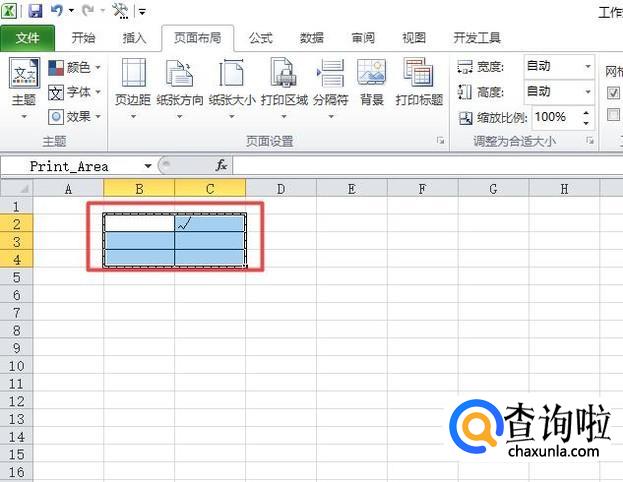
Task: Select column D header
Action: [280, 188]
